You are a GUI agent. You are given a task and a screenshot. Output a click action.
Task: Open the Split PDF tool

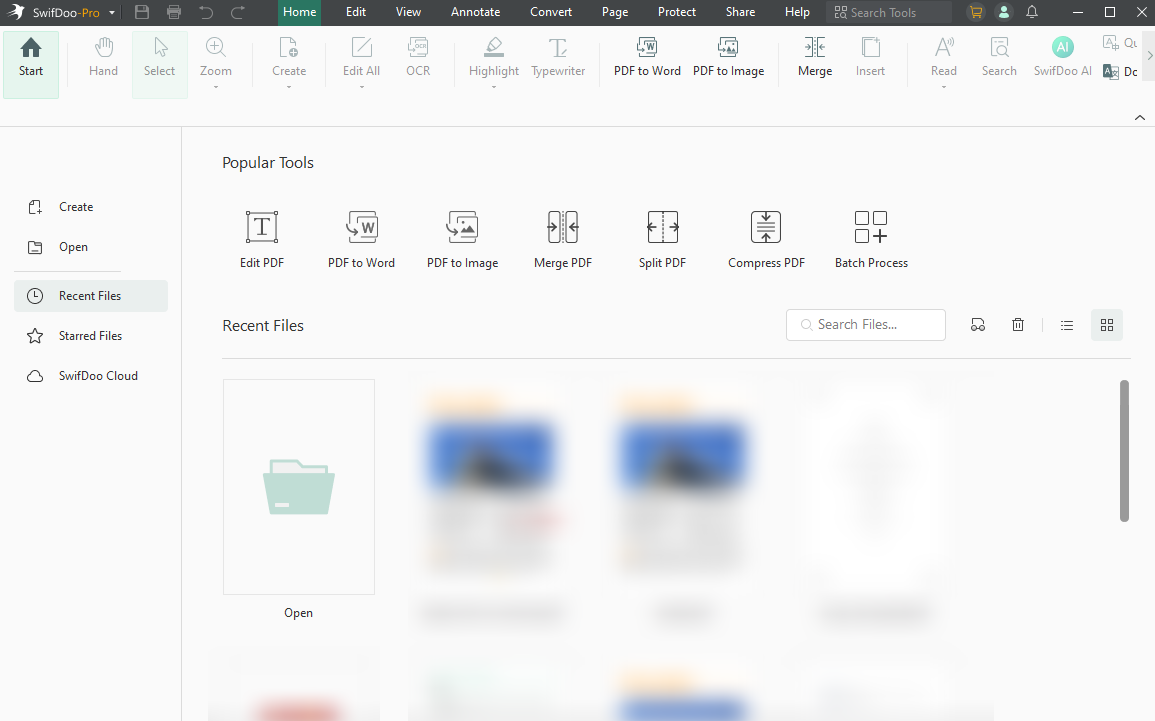pos(662,237)
